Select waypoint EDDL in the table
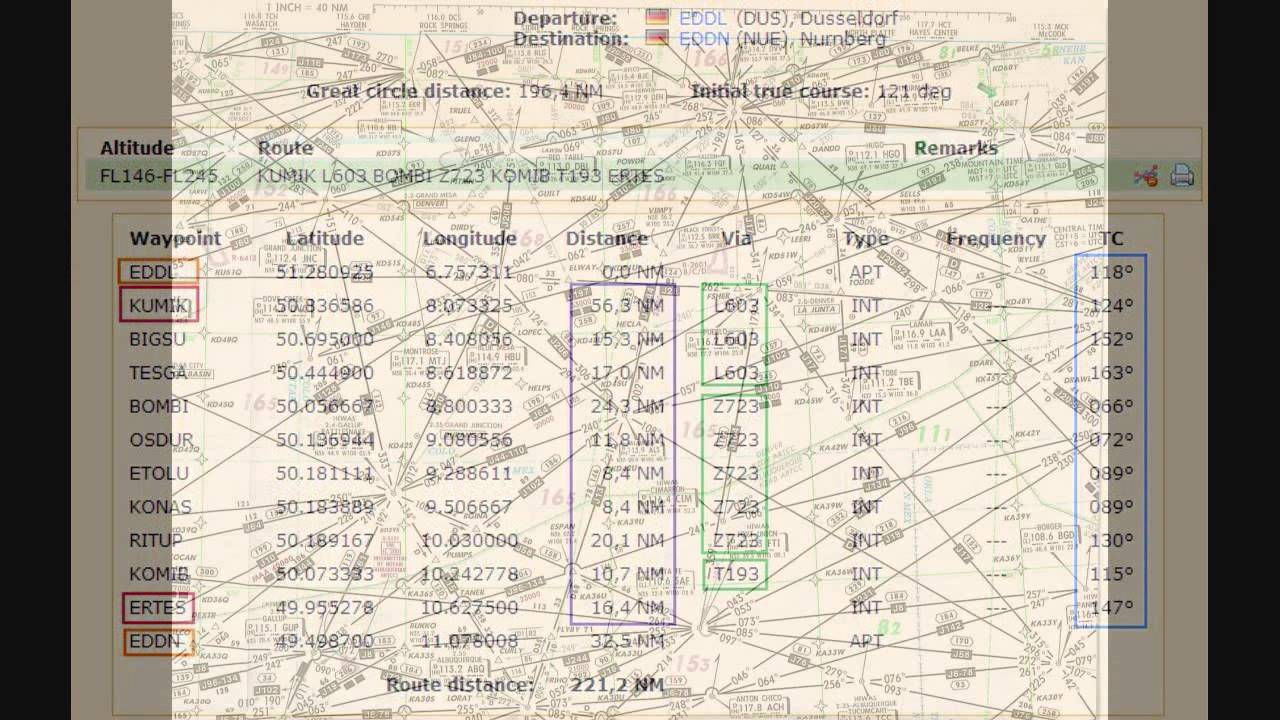Image resolution: width=1280 pixels, height=720 pixels. pos(153,272)
